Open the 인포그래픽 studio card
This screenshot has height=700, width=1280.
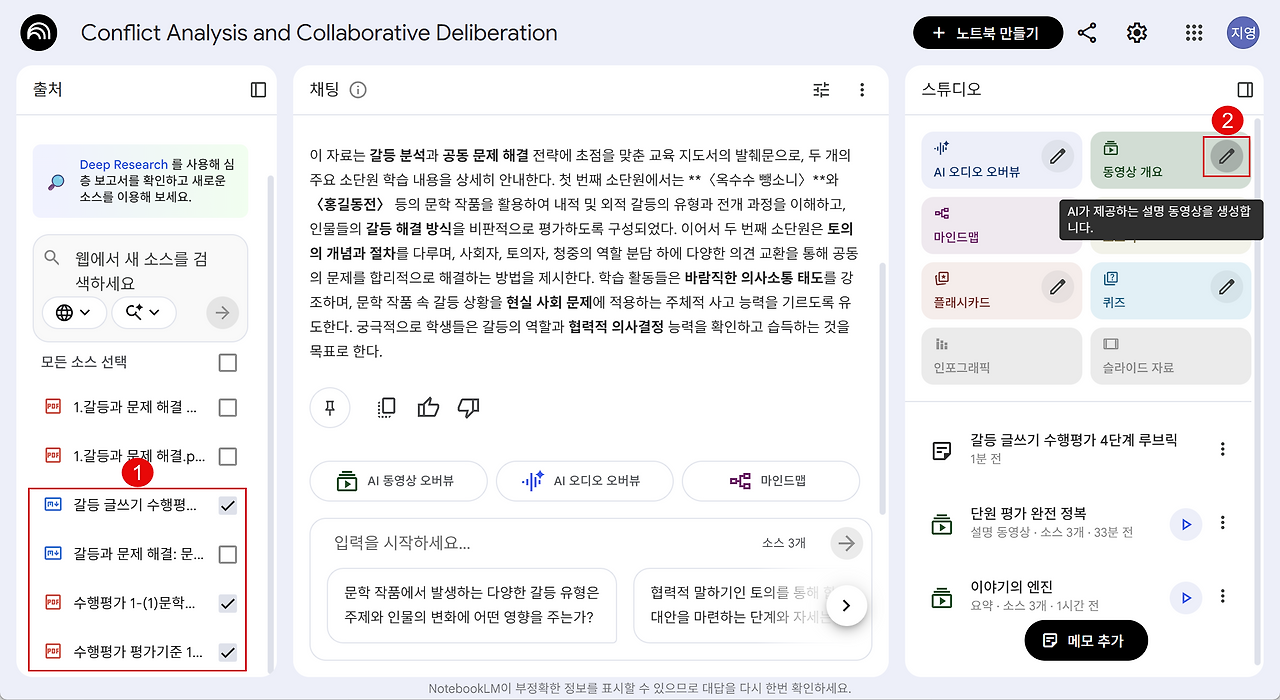tap(1001, 356)
